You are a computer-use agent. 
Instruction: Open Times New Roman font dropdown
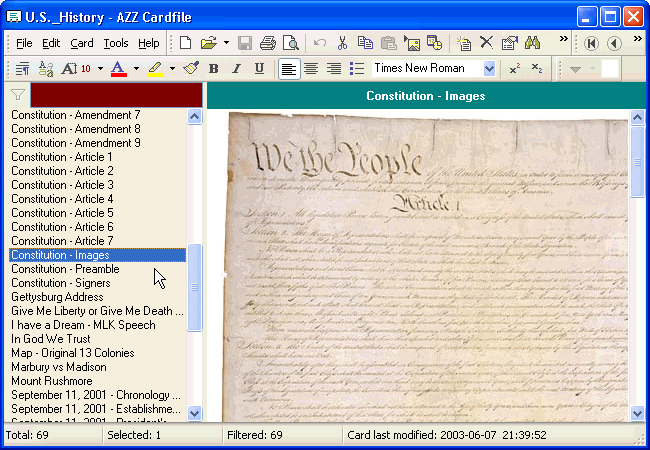click(489, 68)
